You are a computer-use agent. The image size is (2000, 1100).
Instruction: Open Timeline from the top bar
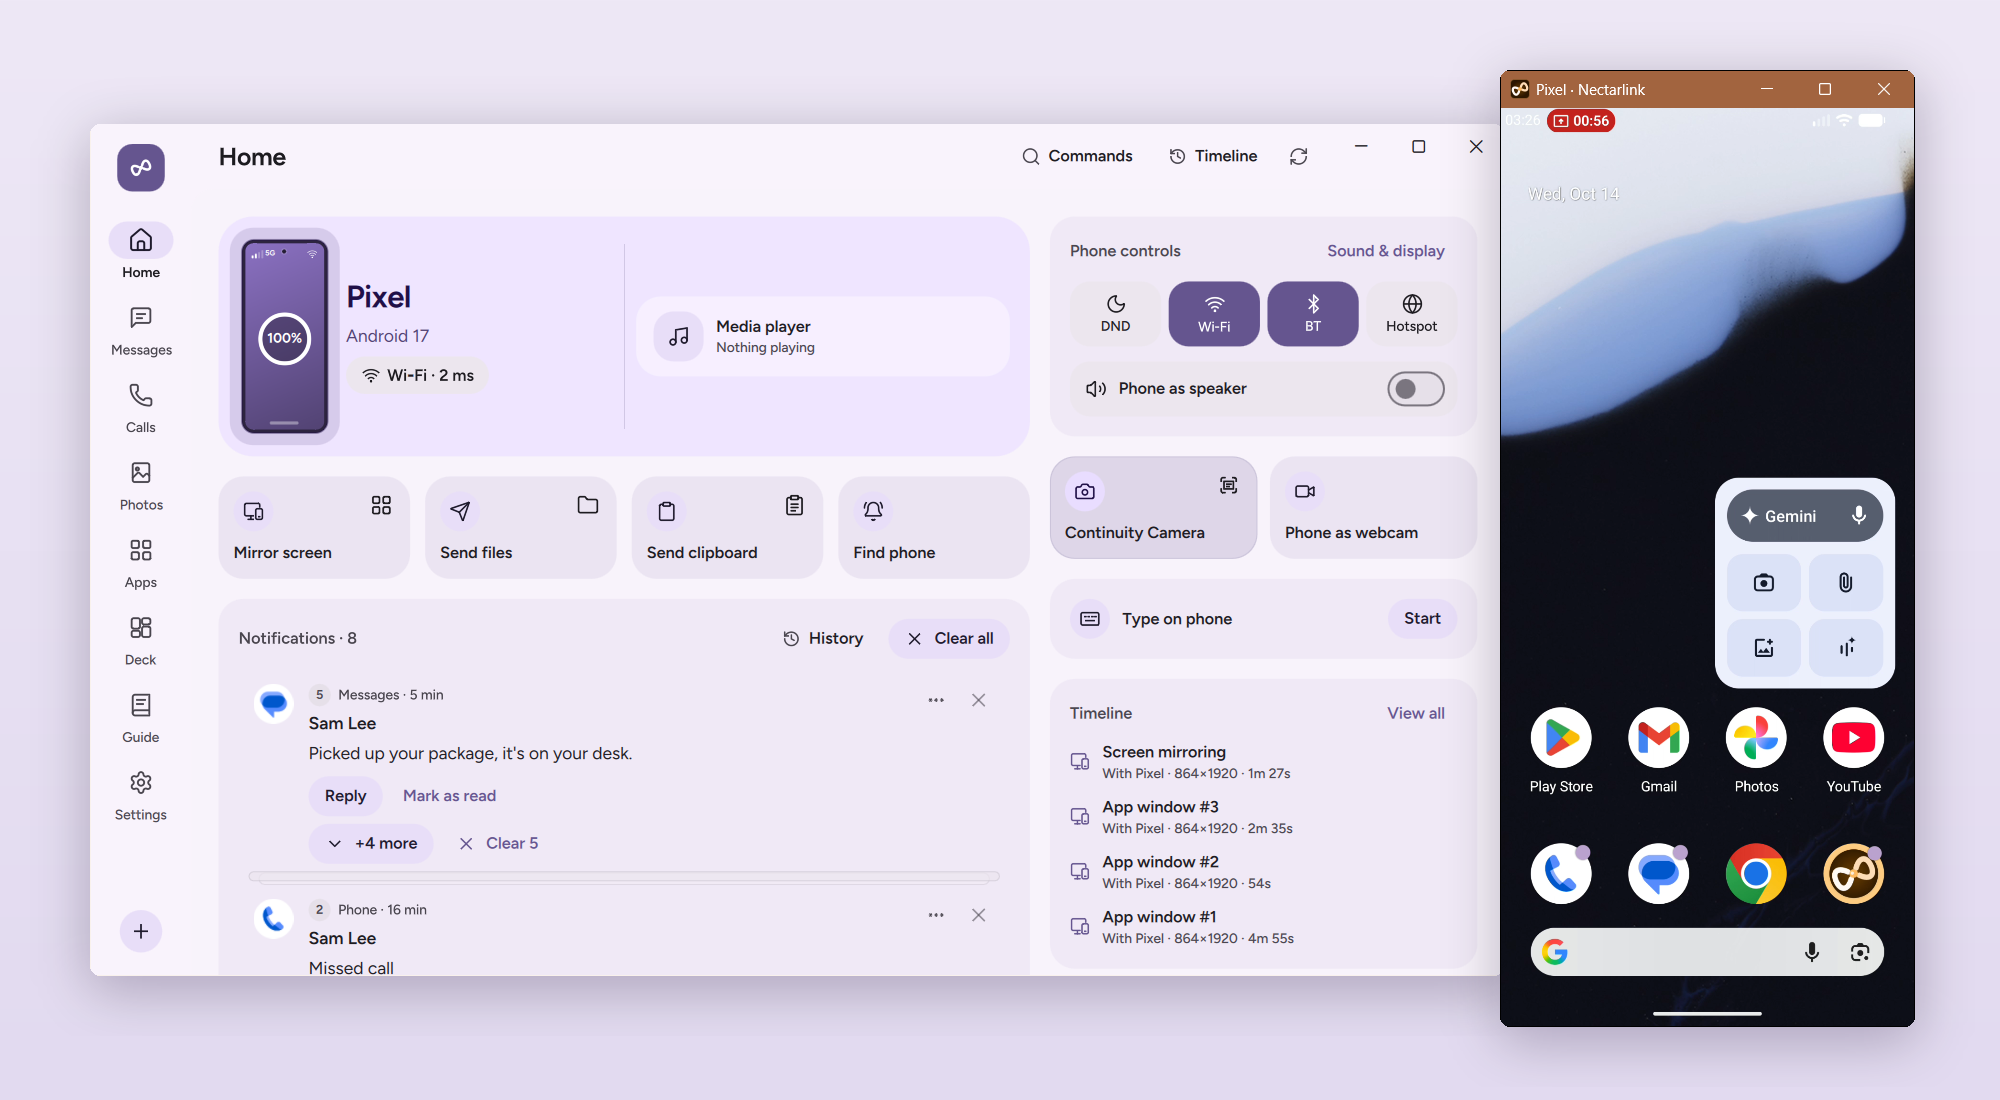click(1213, 156)
